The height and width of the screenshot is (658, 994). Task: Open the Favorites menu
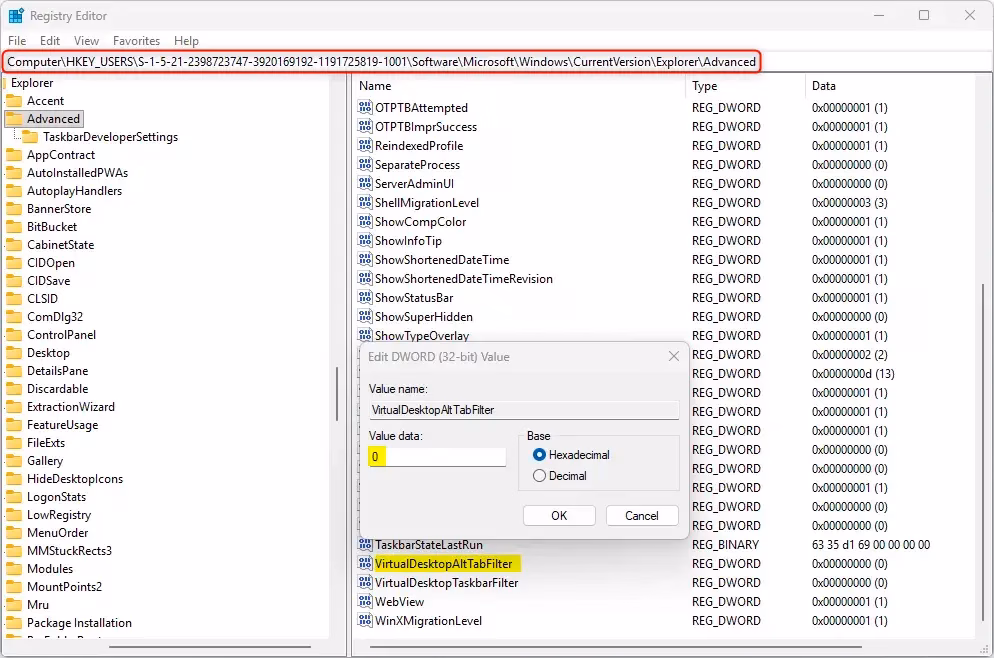(x=136, y=41)
